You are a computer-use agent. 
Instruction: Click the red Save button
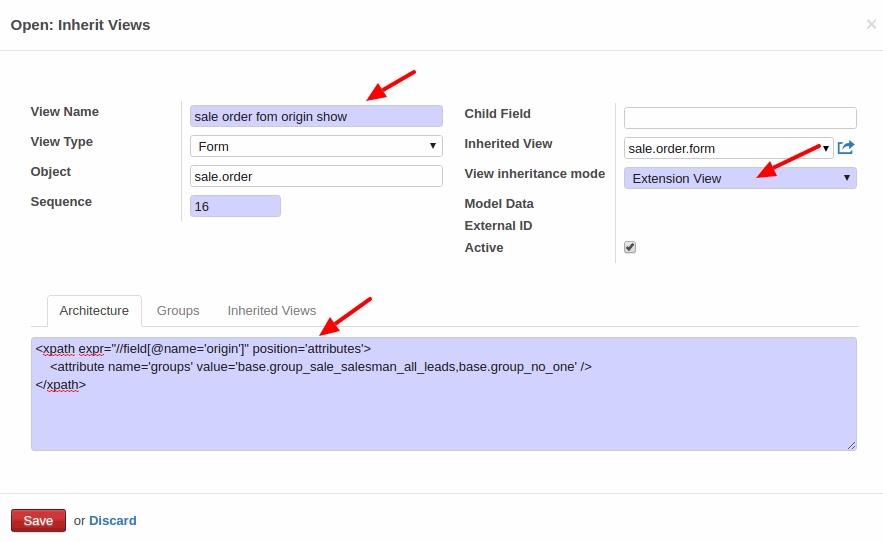tap(38, 521)
